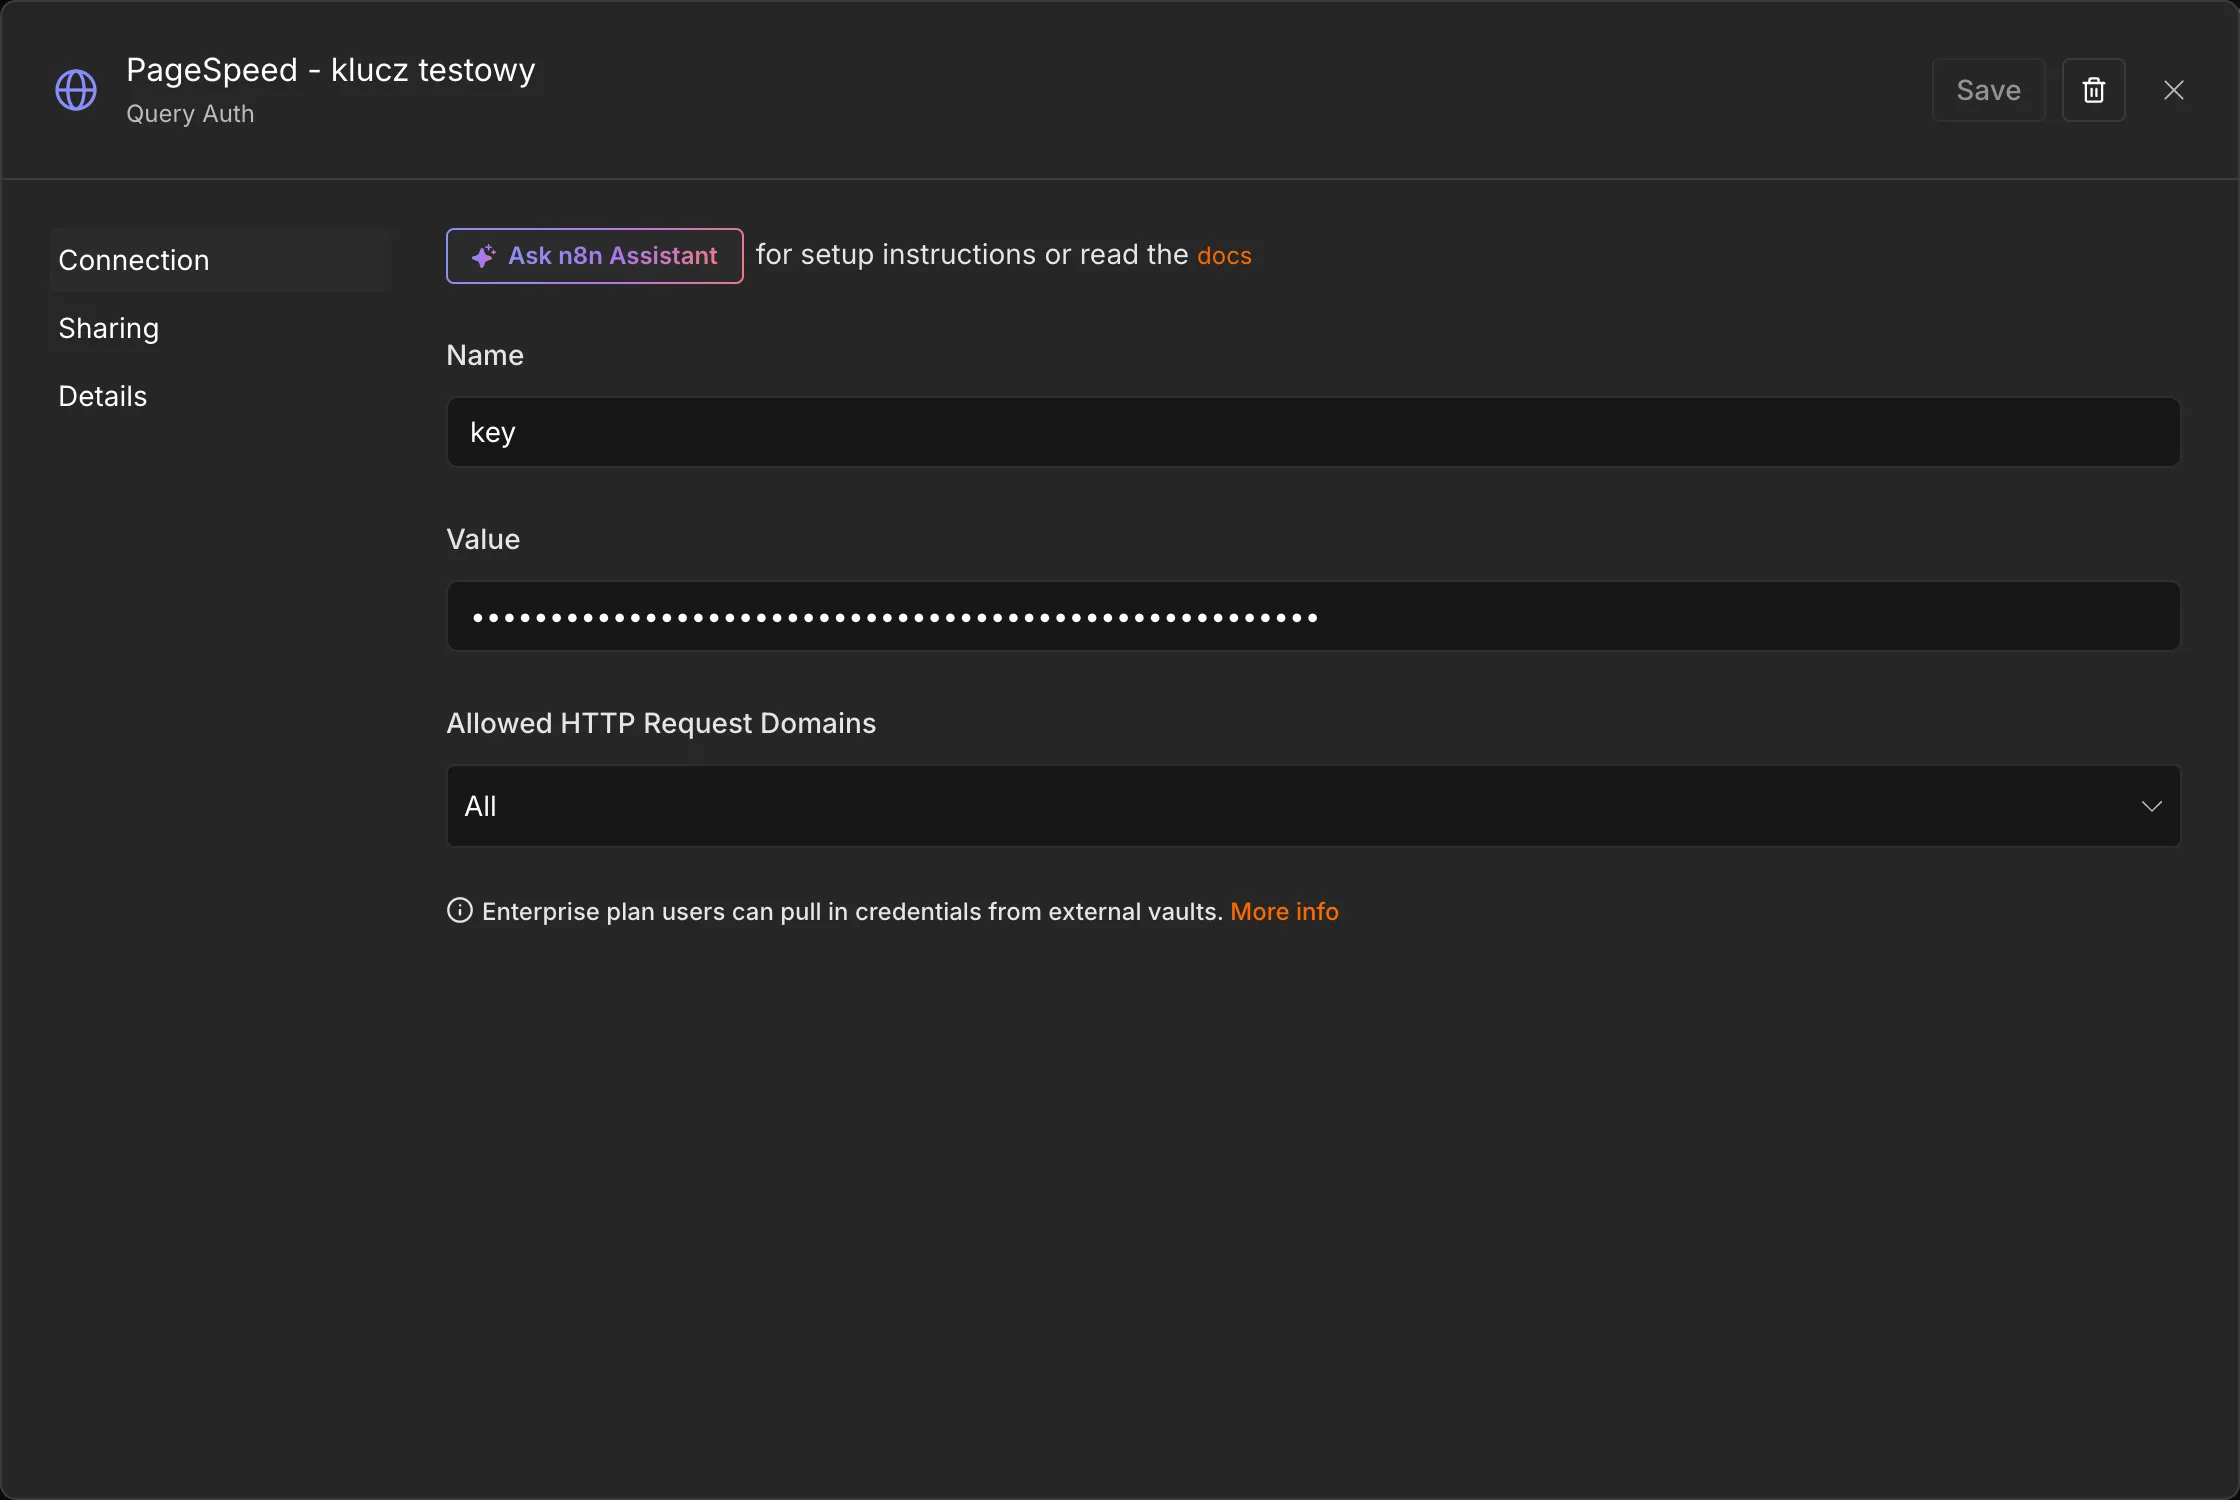The width and height of the screenshot is (2240, 1500).
Task: Click the 'Query Auth' subtitle text
Action: (x=190, y=114)
